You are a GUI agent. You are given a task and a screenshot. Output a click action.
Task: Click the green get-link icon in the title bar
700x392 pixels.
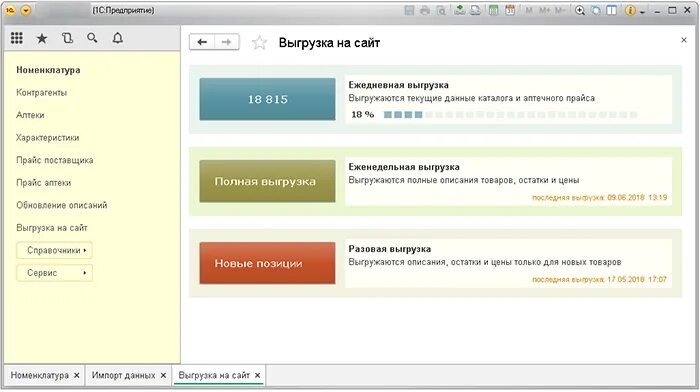pos(459,10)
